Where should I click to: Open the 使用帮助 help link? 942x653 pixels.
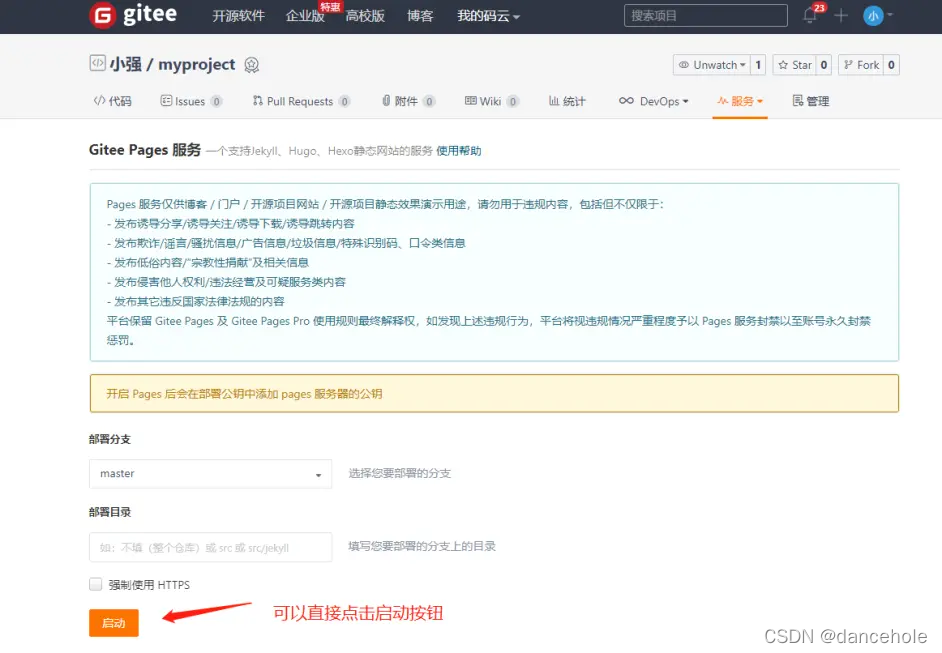pos(458,151)
